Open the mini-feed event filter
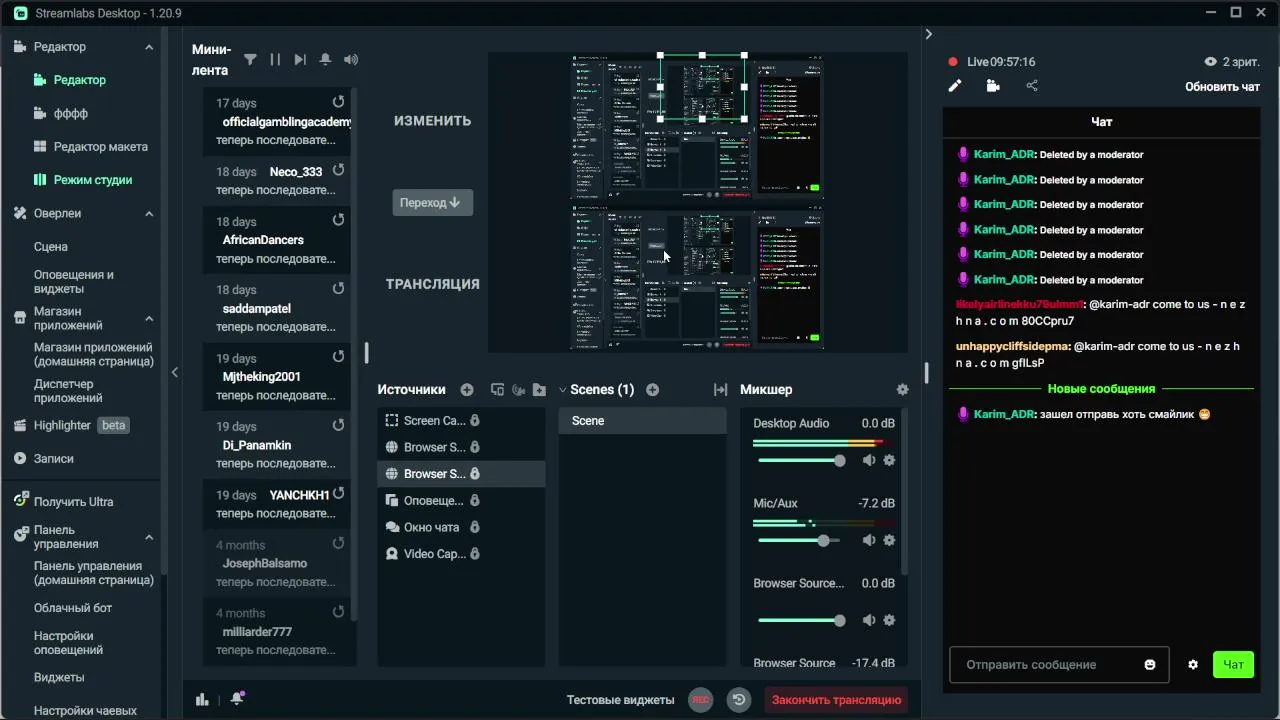 pos(250,60)
